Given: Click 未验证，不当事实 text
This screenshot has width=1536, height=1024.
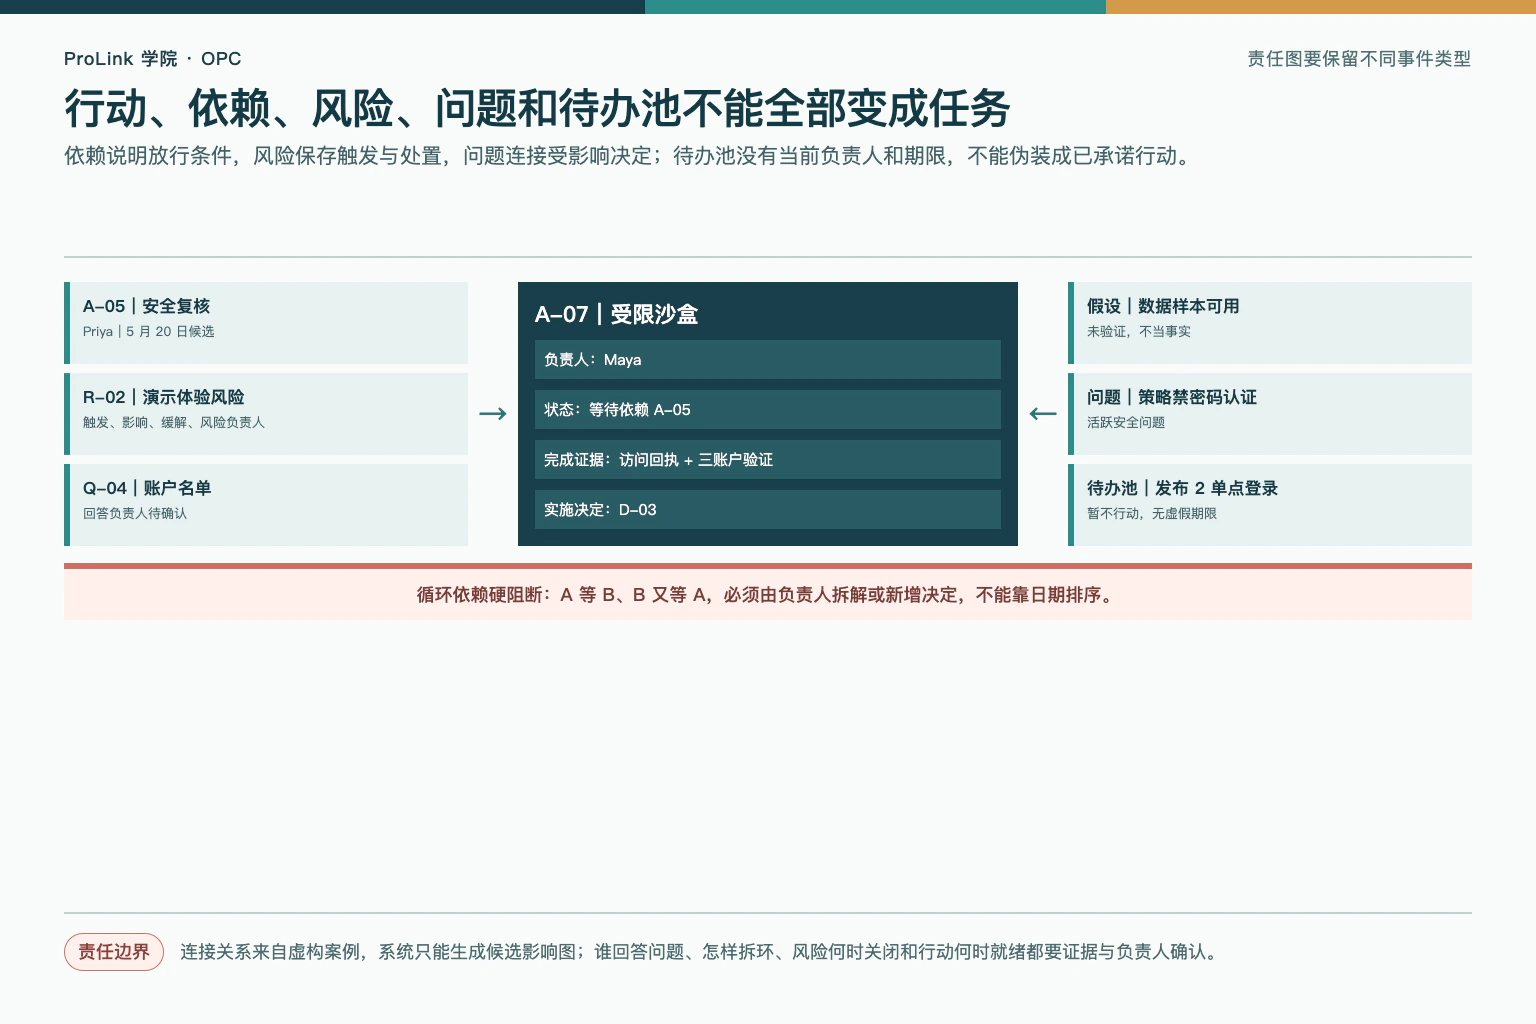Looking at the screenshot, I should [x=1139, y=332].
